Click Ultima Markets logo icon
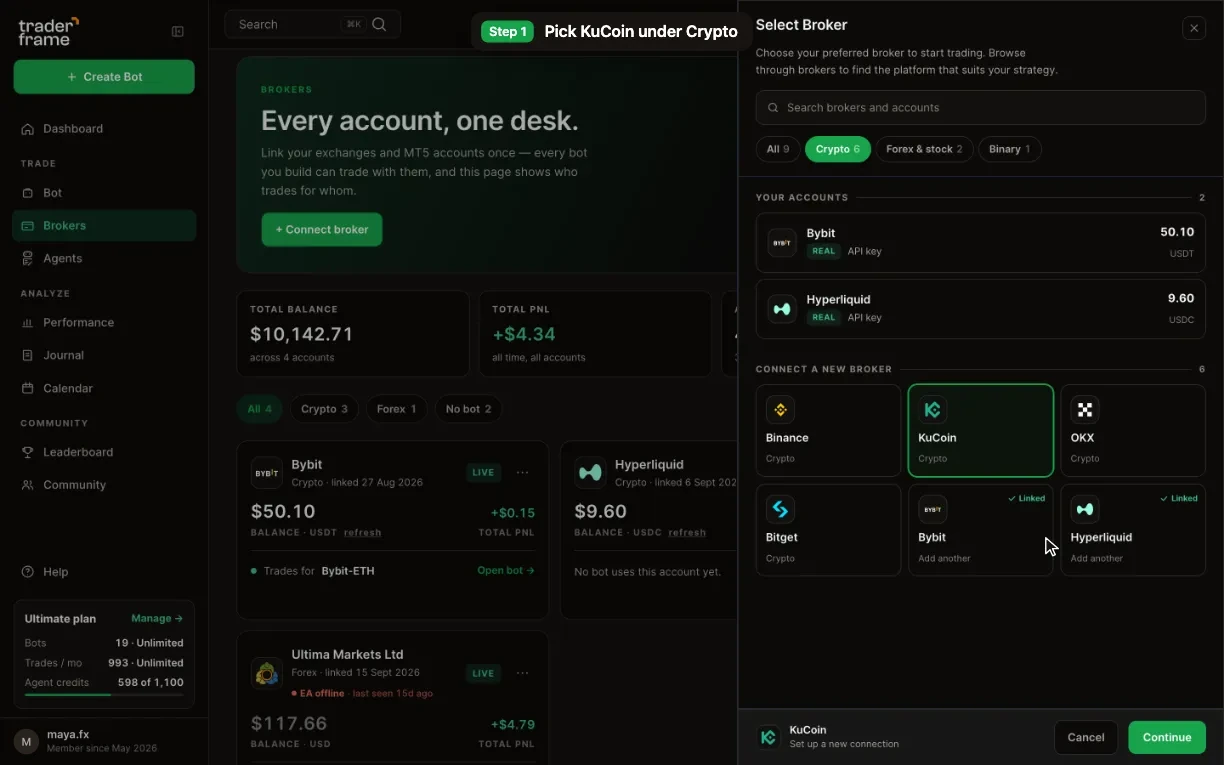1224x765 pixels. 266,673
